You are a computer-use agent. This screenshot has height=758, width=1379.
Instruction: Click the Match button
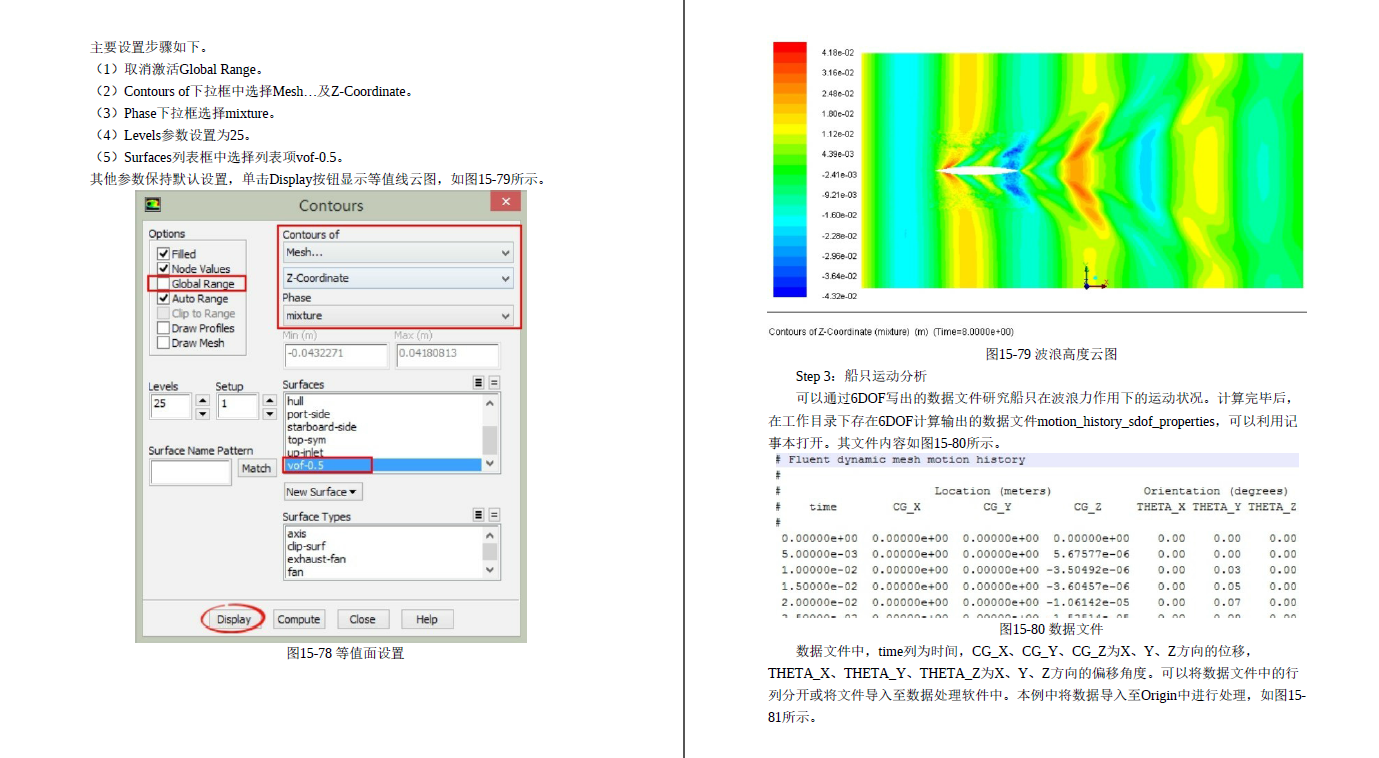tap(258, 467)
